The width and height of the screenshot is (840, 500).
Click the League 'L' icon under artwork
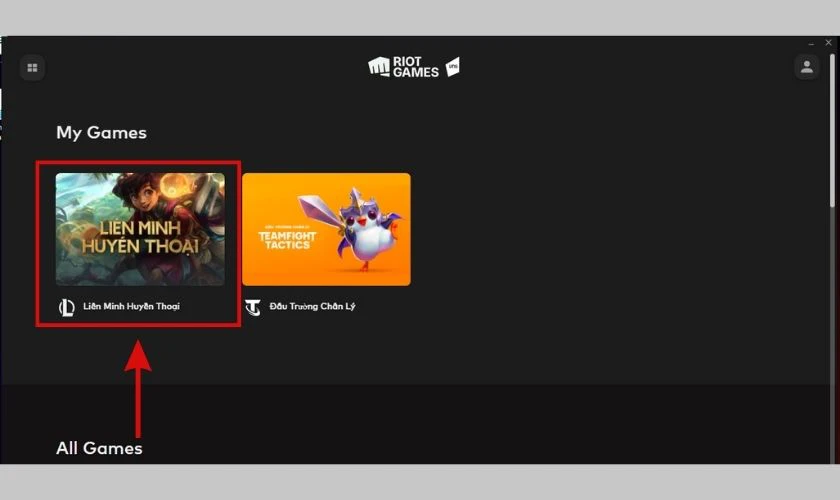[66, 306]
